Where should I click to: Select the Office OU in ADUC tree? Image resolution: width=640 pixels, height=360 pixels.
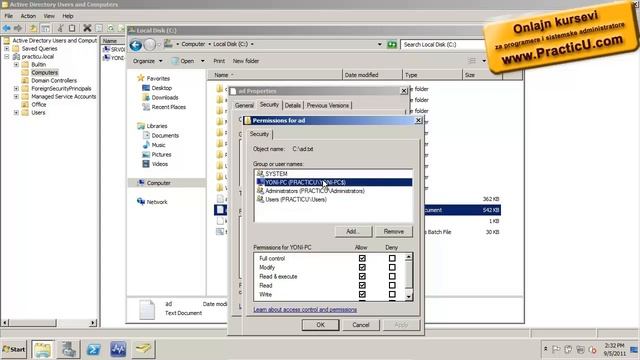(x=39, y=104)
